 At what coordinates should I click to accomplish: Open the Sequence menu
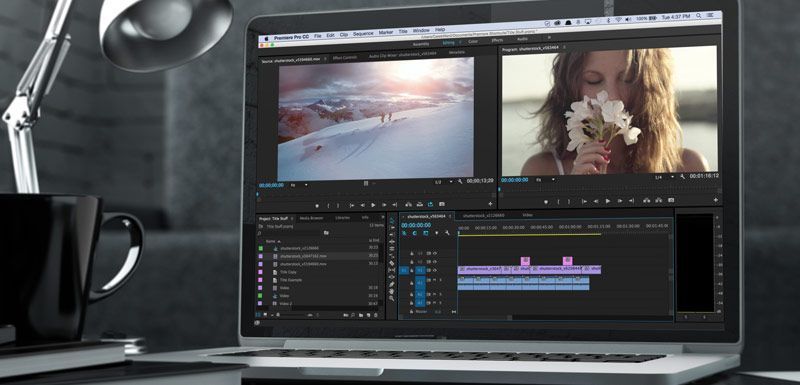363,34
